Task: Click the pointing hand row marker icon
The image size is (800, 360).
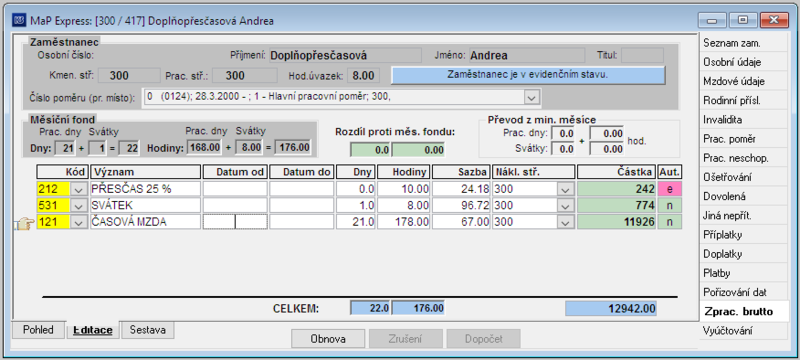Action: pyautogui.click(x=24, y=222)
